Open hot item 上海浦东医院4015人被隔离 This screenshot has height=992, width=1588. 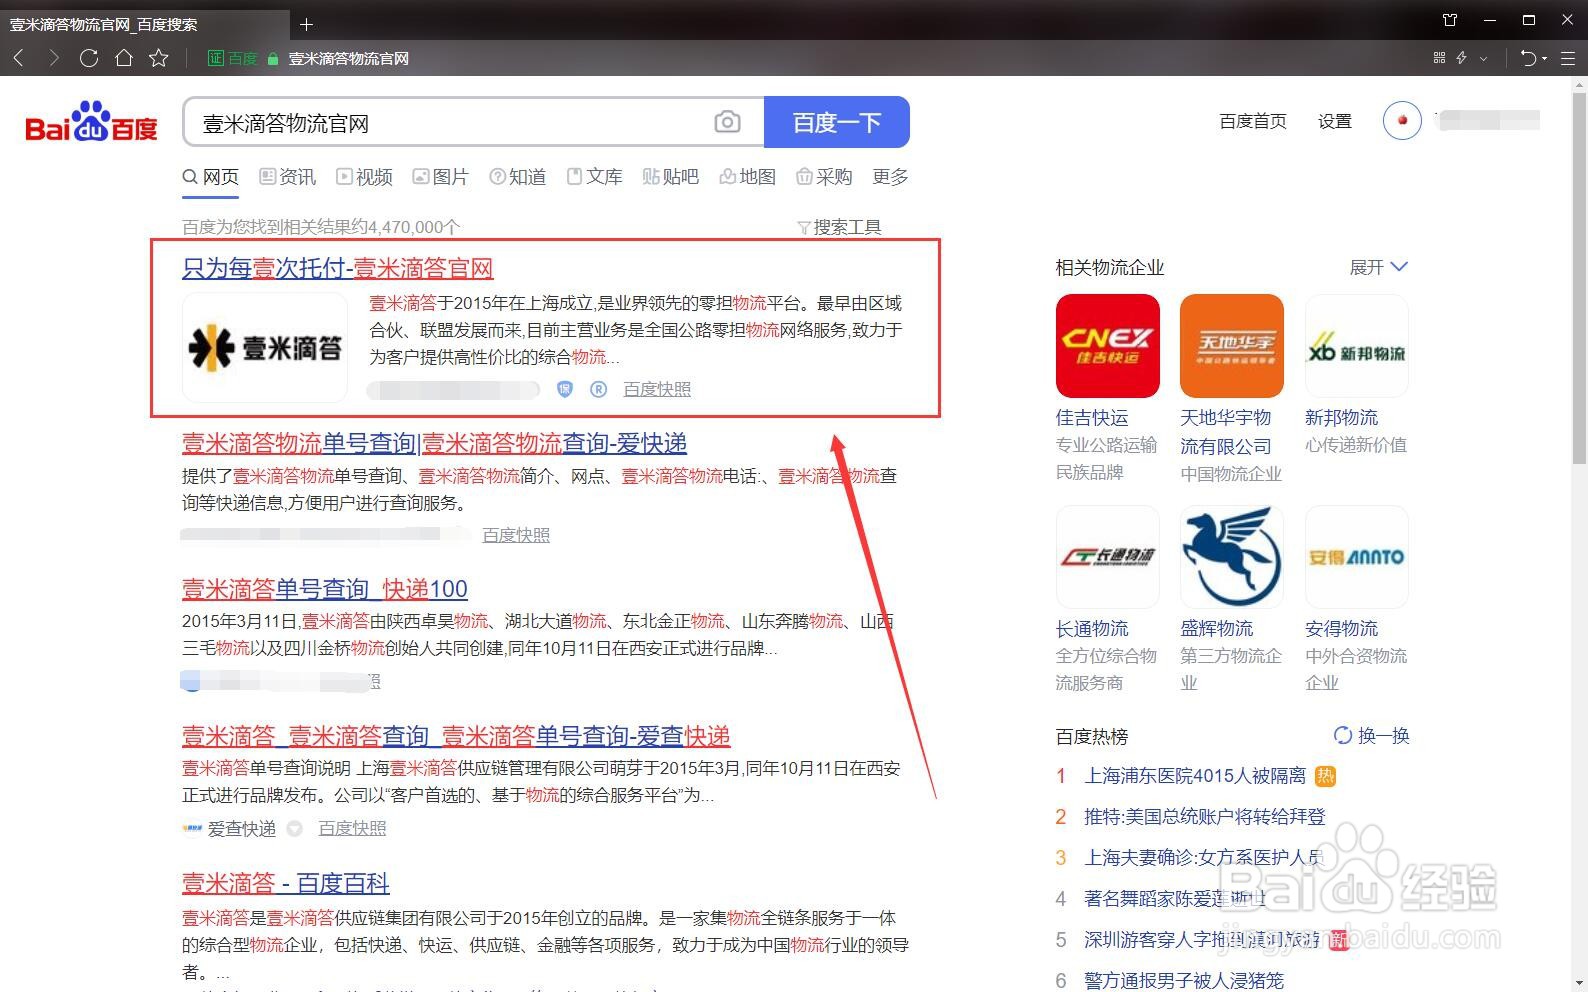coord(1195,776)
